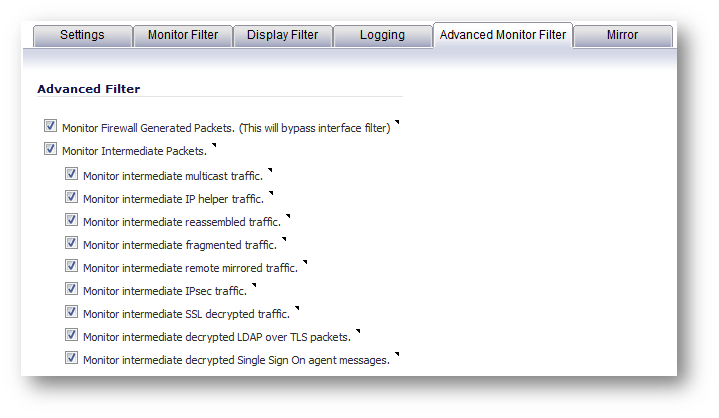This screenshot has height=418, width=719.
Task: Uncheck intermediate IPsec traffic checkbox
Action: pos(71,289)
